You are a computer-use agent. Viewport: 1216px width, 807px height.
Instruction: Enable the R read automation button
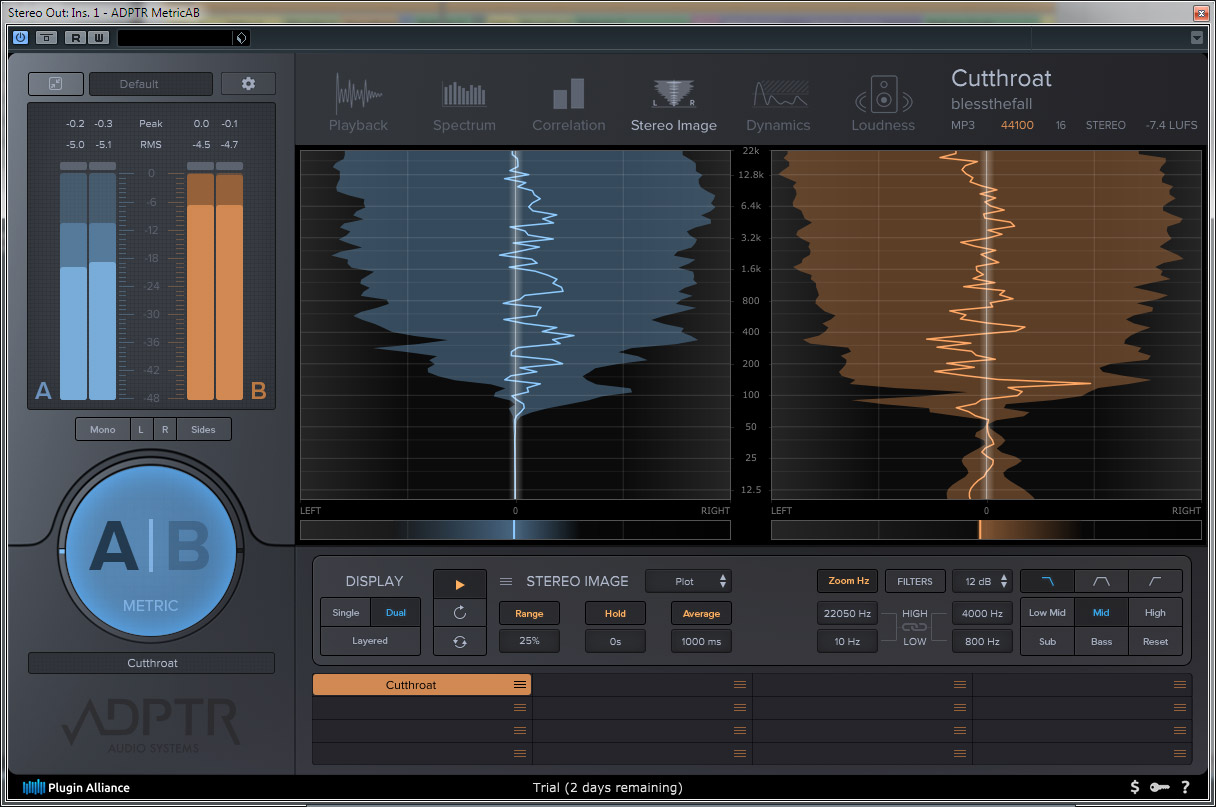pyautogui.click(x=75, y=38)
